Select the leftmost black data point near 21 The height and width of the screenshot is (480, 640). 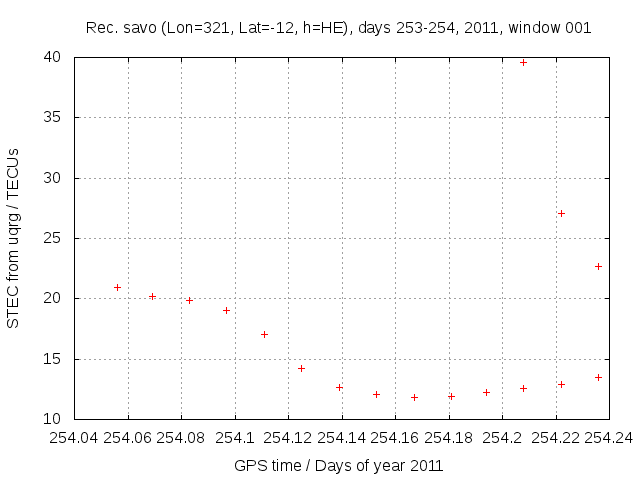[117, 287]
